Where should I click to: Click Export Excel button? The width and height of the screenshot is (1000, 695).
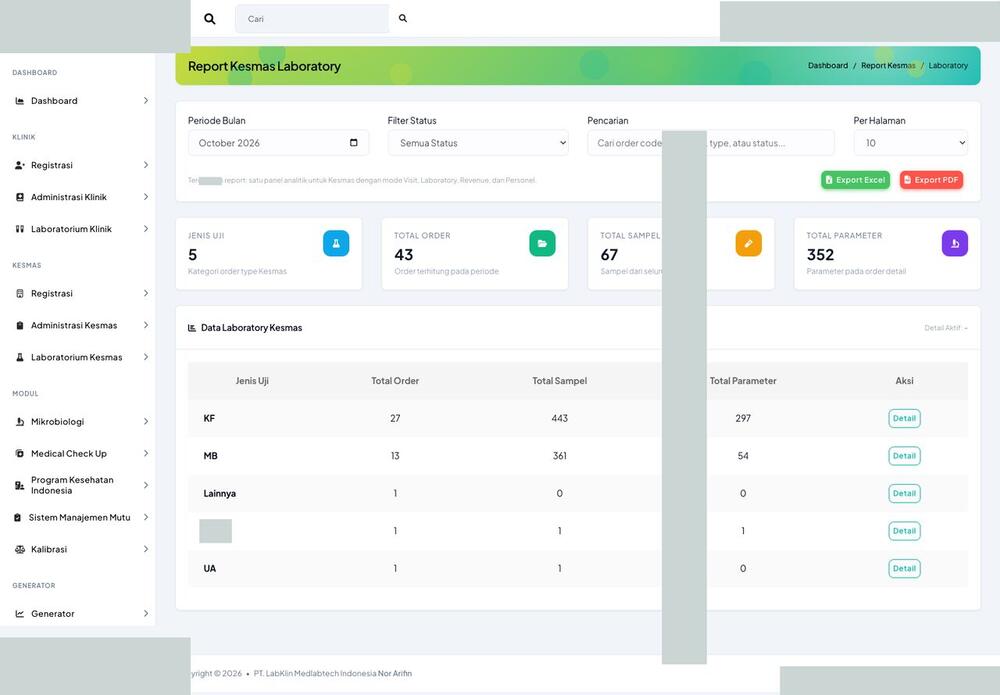(855, 180)
